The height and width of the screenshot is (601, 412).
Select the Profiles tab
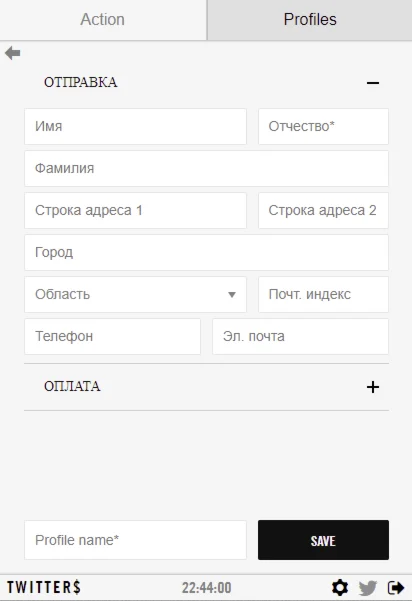pos(310,20)
